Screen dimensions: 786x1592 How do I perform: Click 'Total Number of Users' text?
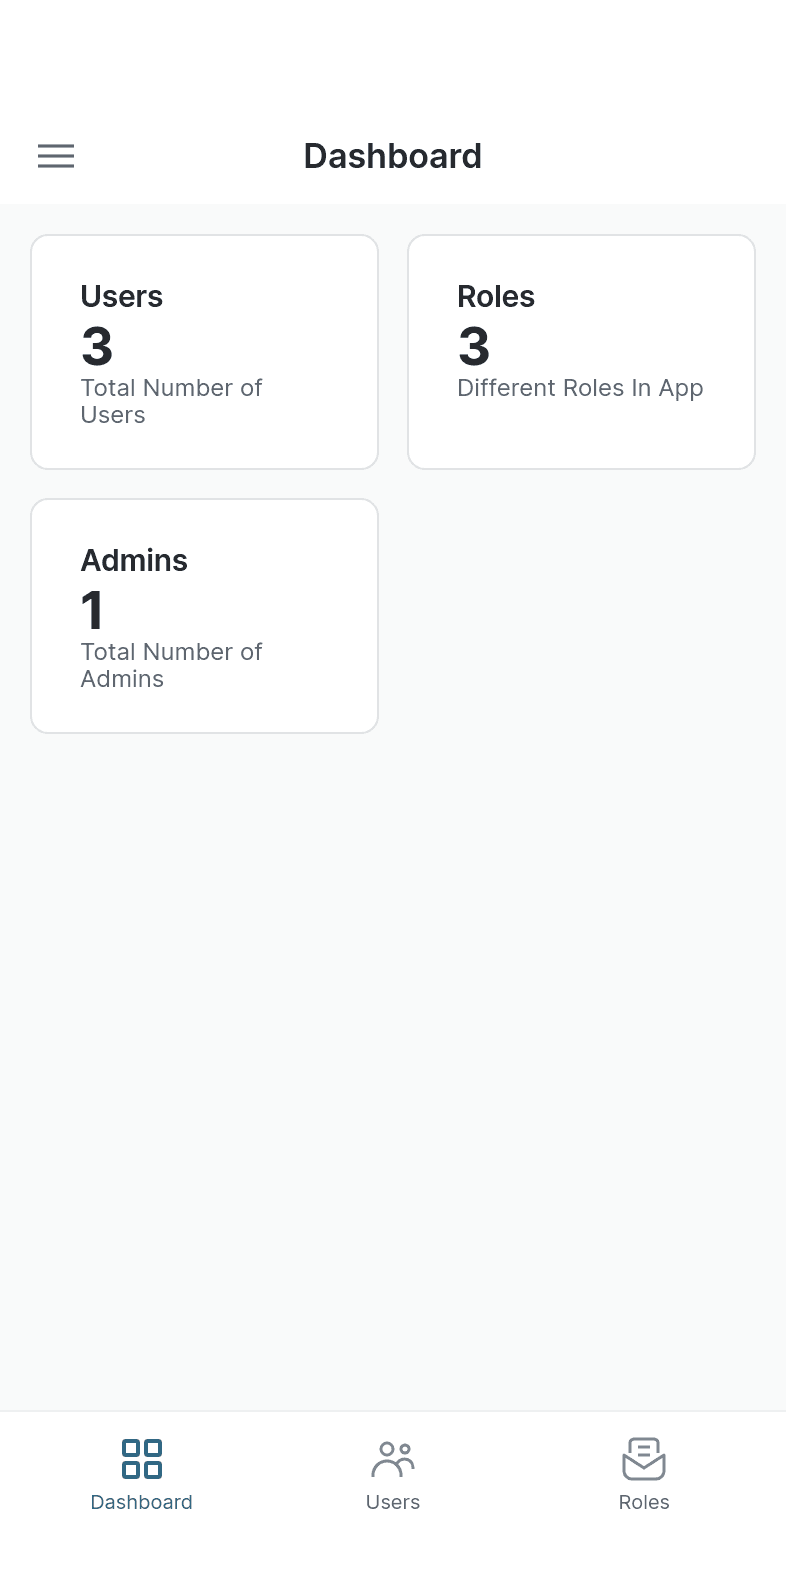171,401
